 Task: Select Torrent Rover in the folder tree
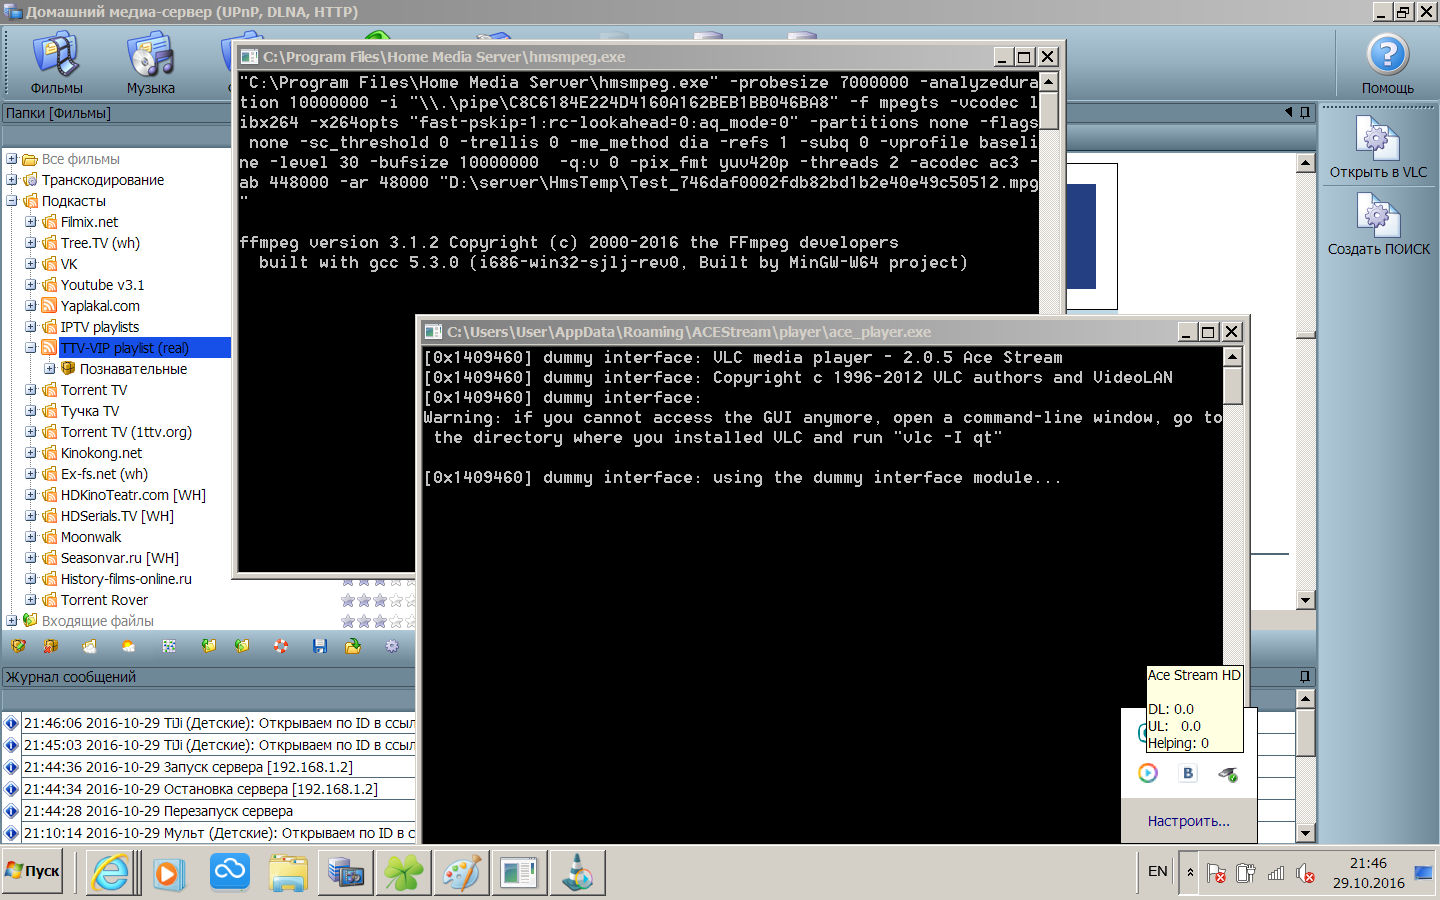(x=104, y=600)
